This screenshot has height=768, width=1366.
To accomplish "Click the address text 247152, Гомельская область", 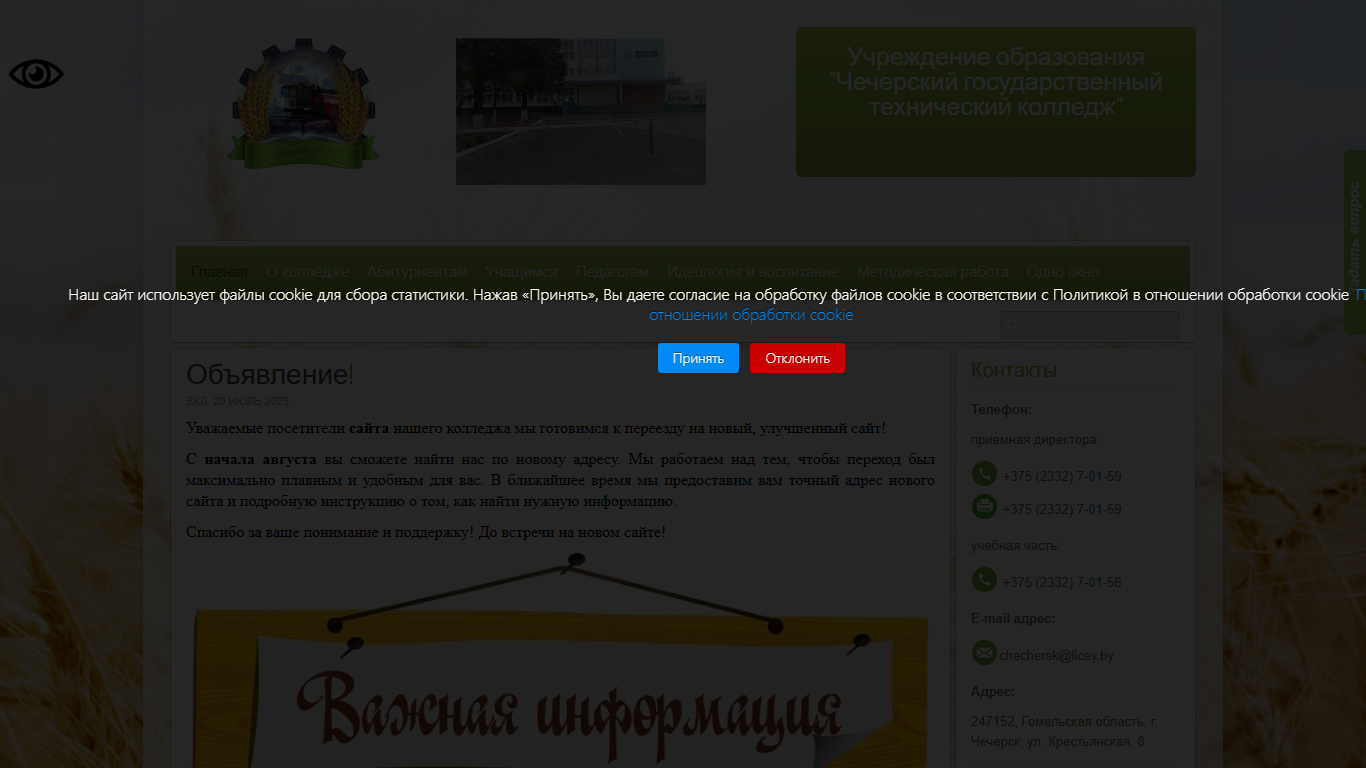I will click(1064, 731).
